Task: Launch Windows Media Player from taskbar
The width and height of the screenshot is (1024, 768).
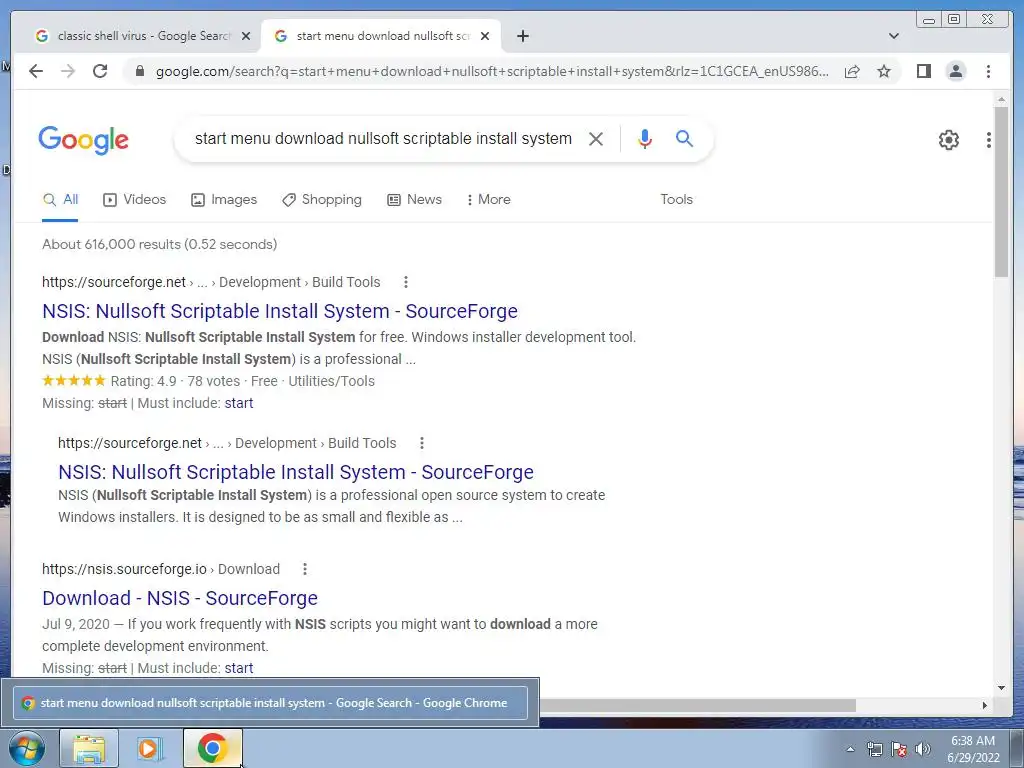Action: tap(150, 748)
